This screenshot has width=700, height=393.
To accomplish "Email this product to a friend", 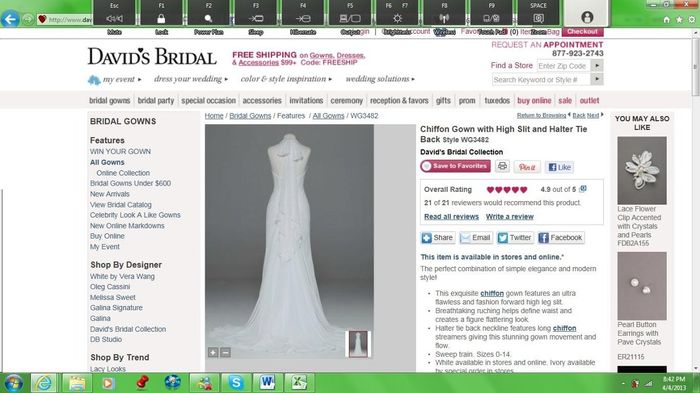I will tap(475, 238).
